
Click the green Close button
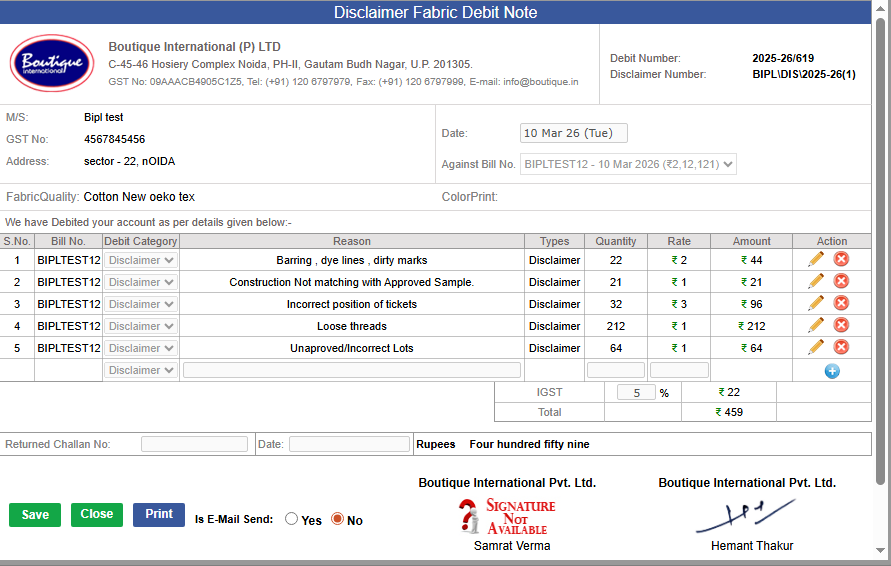coord(97,514)
